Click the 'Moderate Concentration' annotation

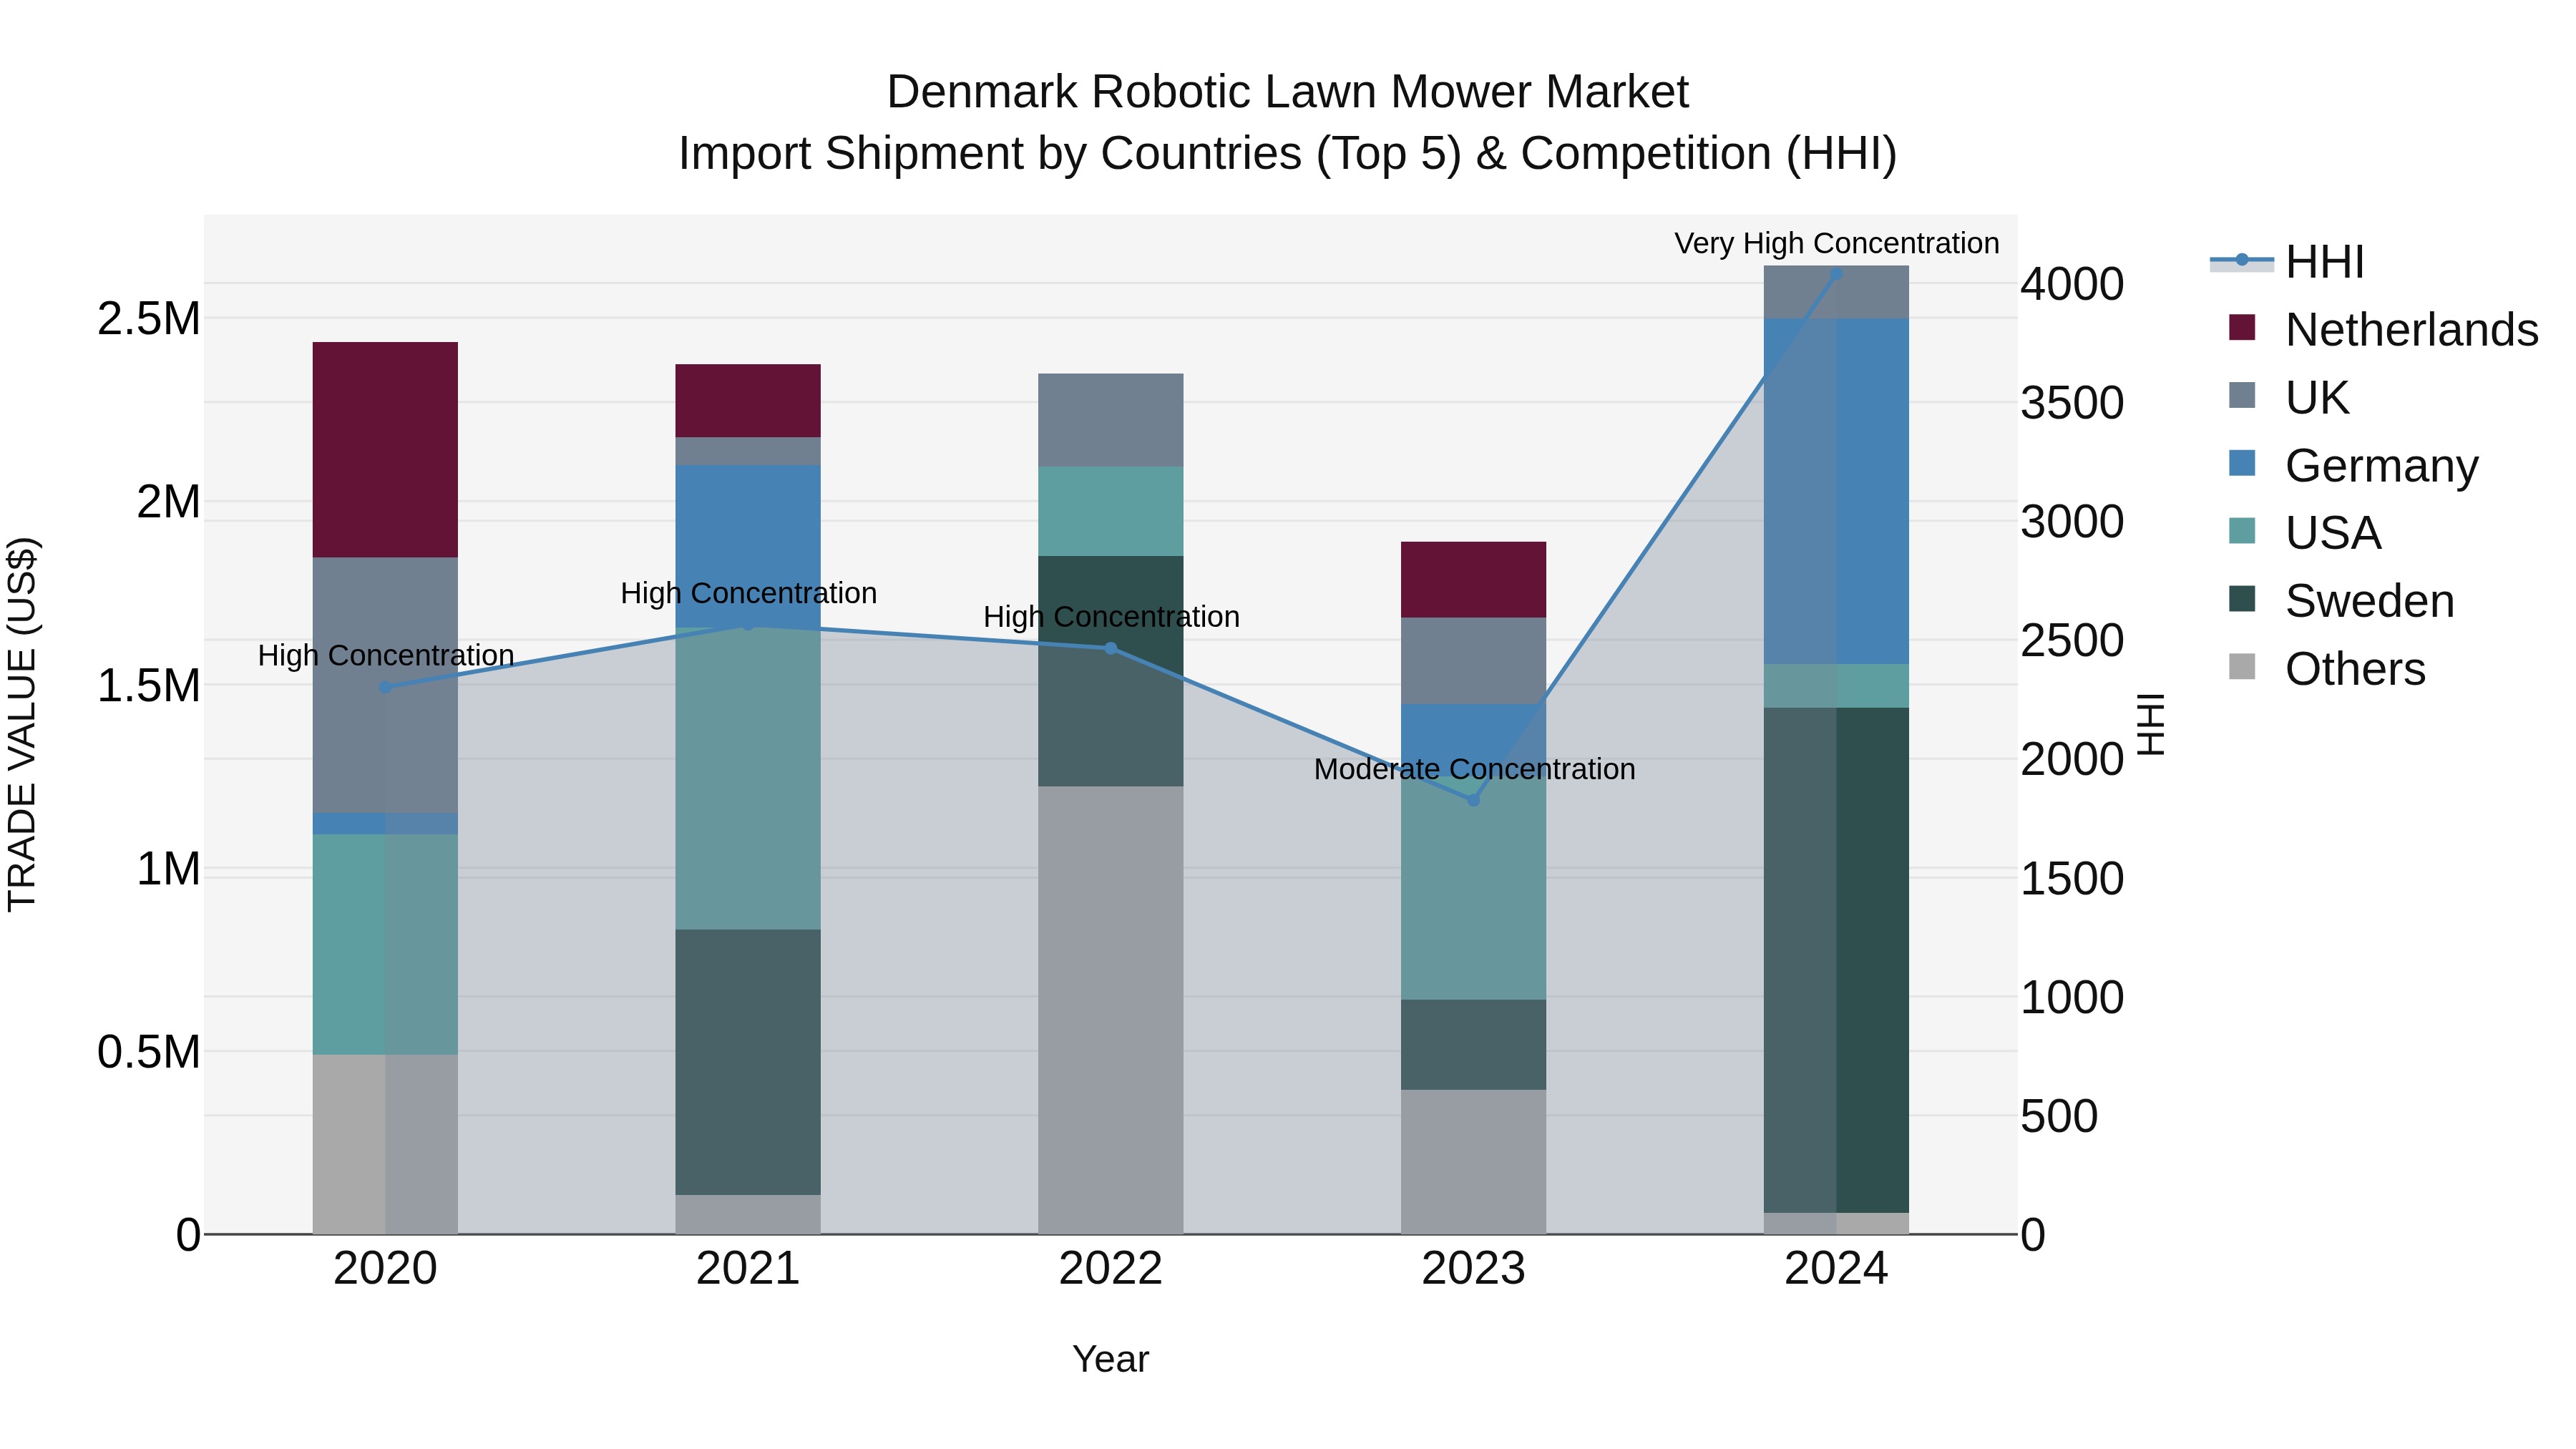[1474, 769]
